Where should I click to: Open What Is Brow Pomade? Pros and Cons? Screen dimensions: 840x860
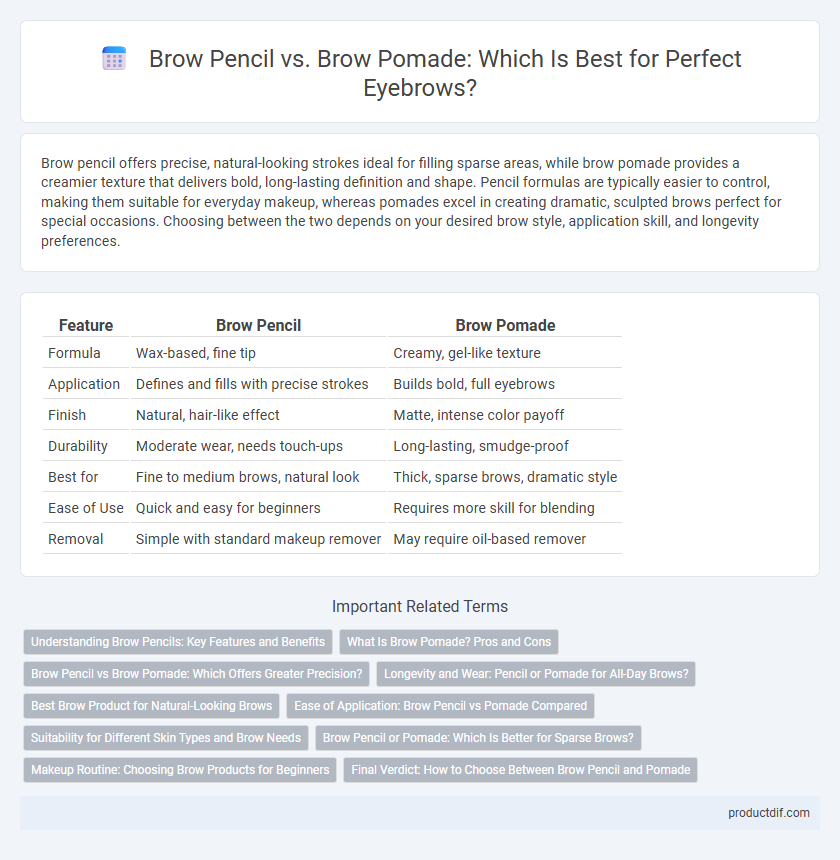point(449,642)
